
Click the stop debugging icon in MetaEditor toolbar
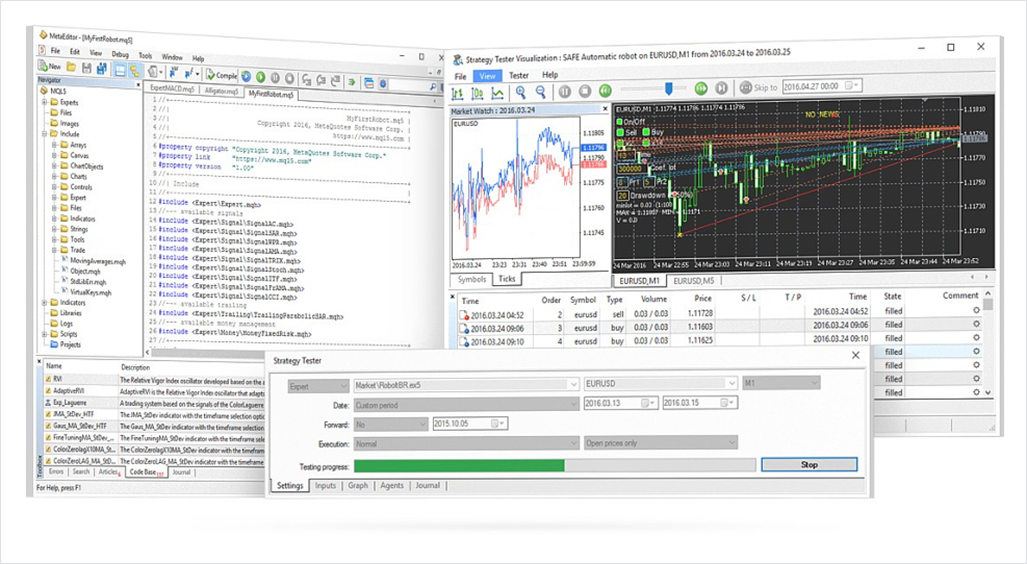tap(289, 79)
